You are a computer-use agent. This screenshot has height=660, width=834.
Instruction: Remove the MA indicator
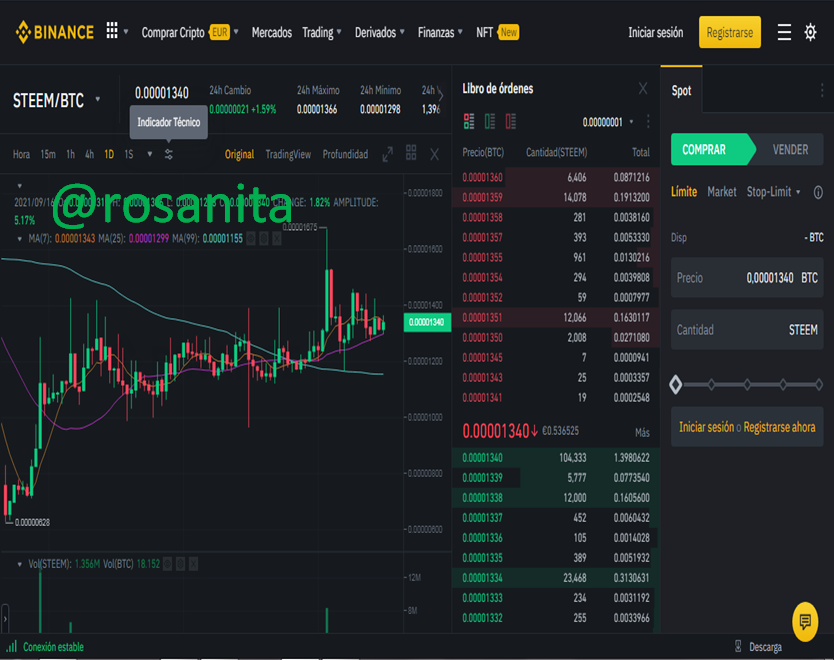pos(277,239)
